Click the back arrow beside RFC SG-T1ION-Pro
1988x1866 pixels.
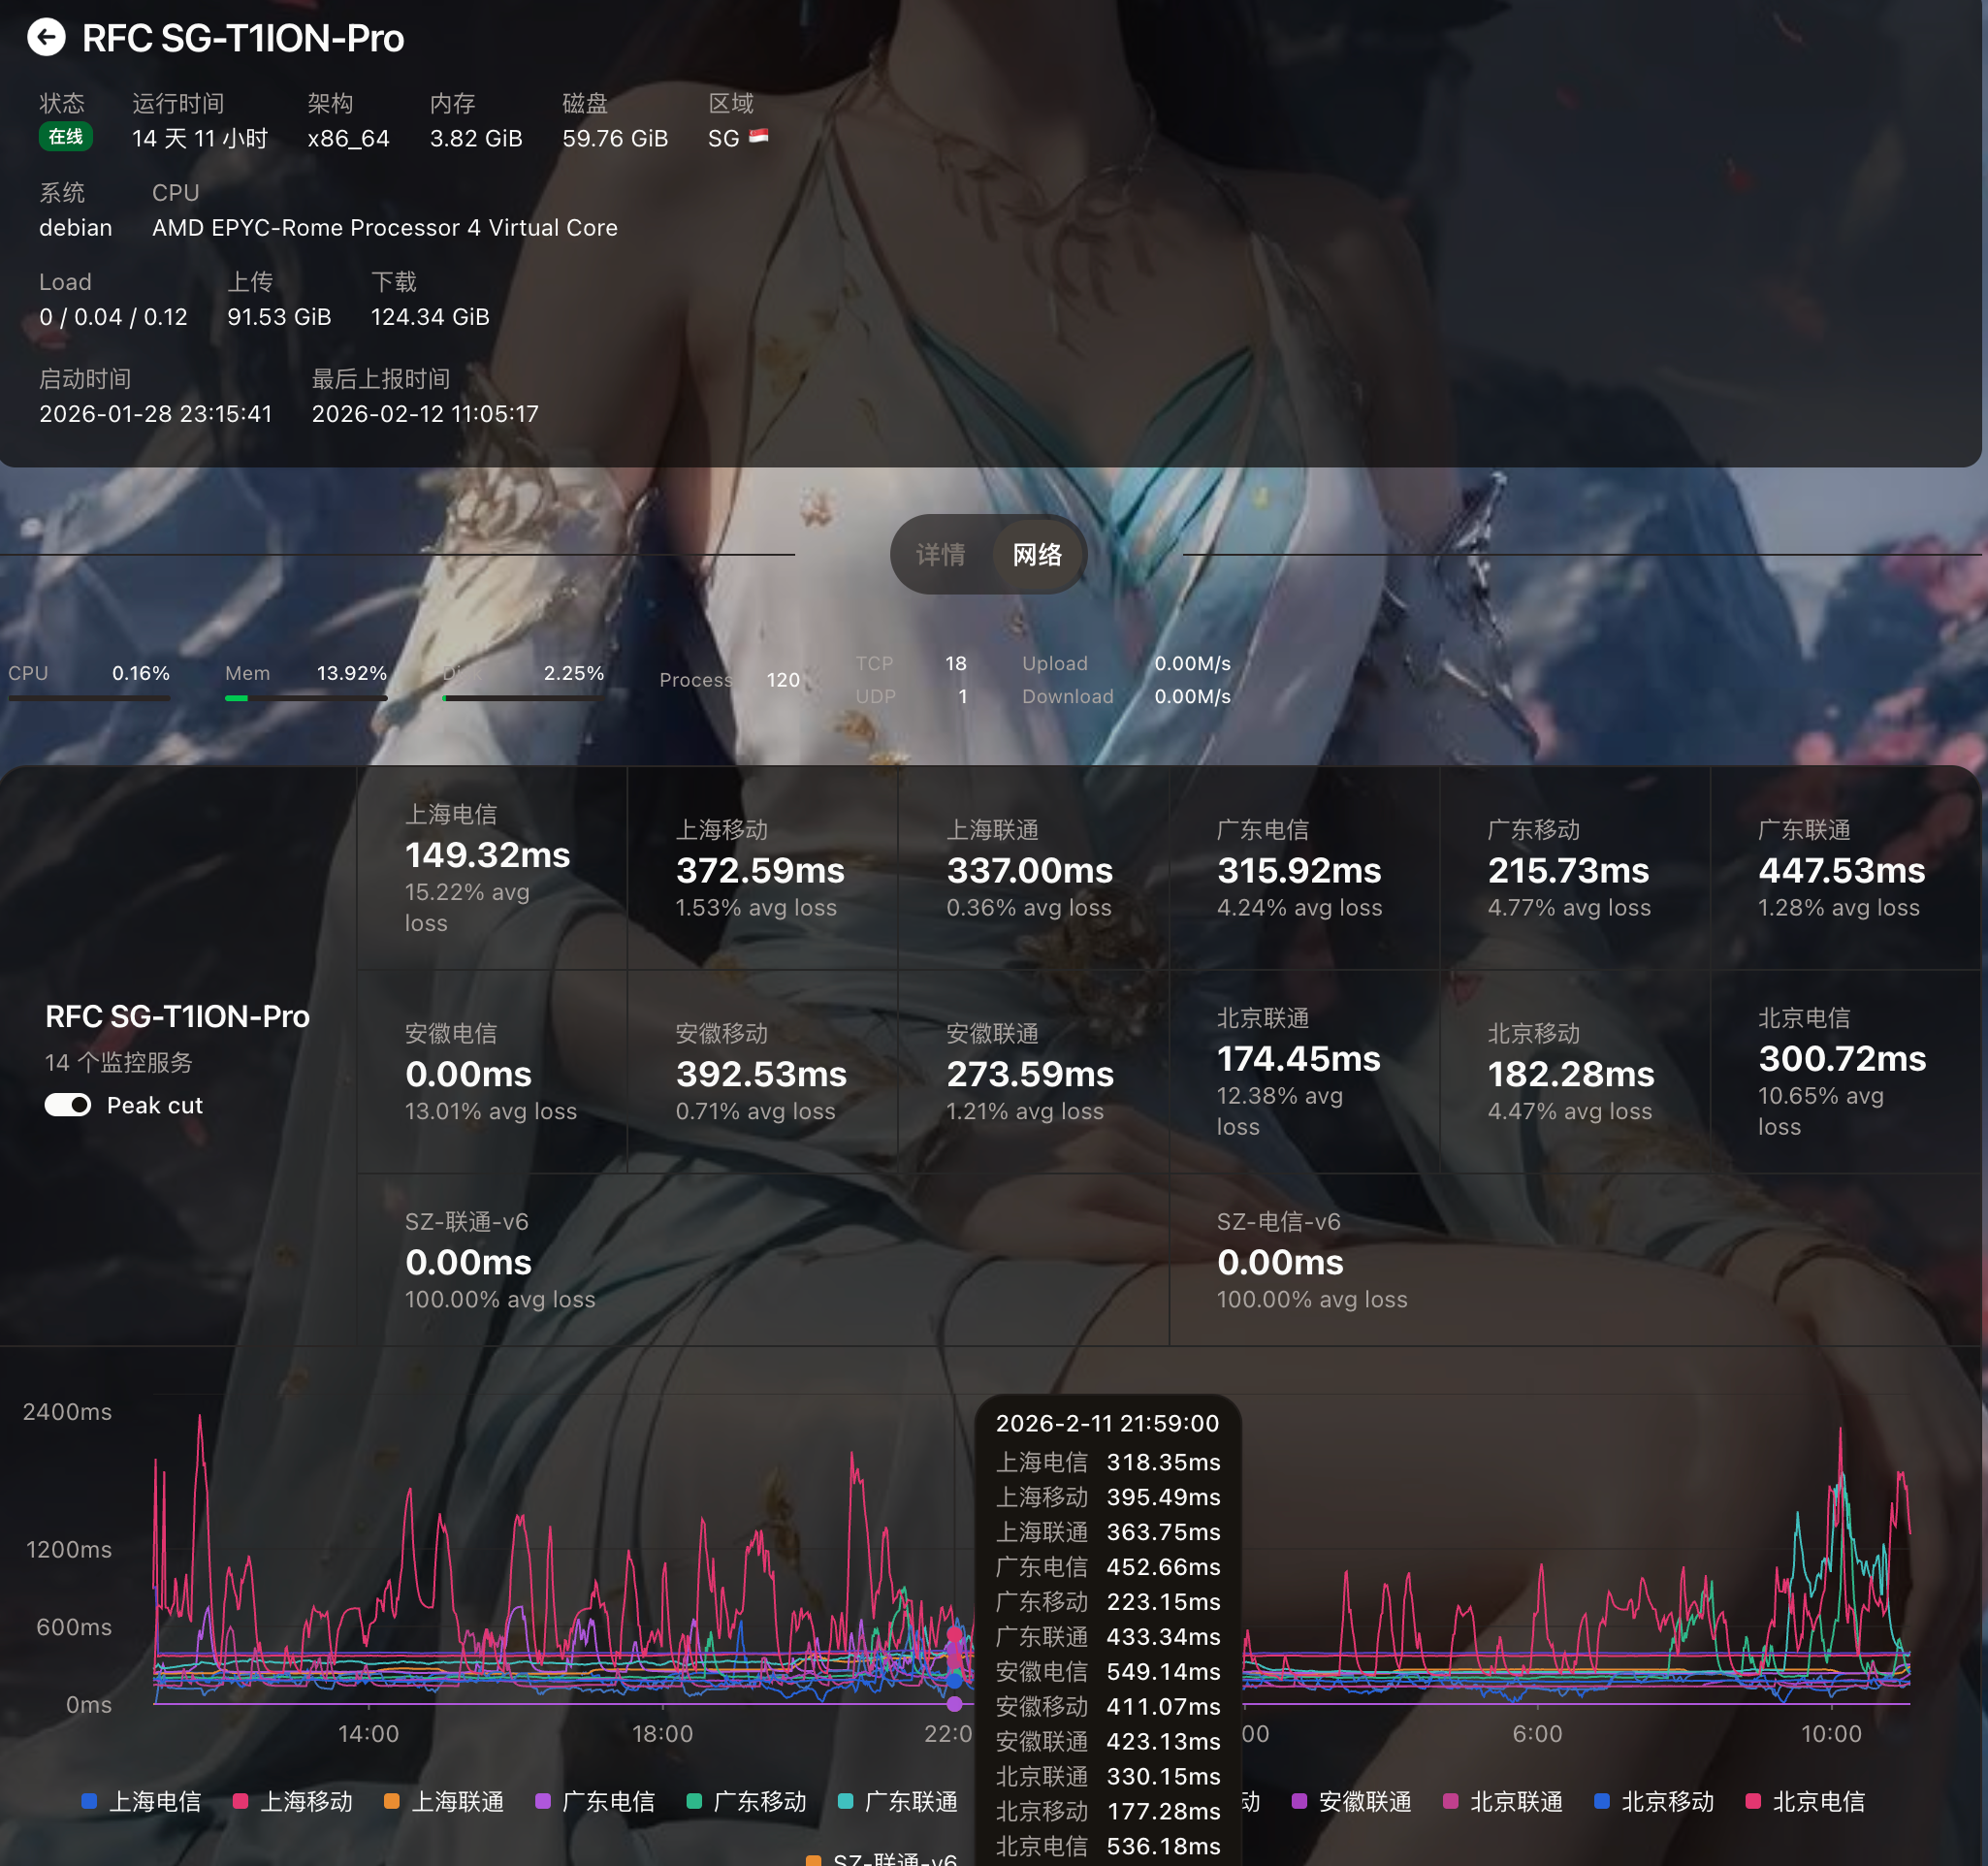point(46,38)
